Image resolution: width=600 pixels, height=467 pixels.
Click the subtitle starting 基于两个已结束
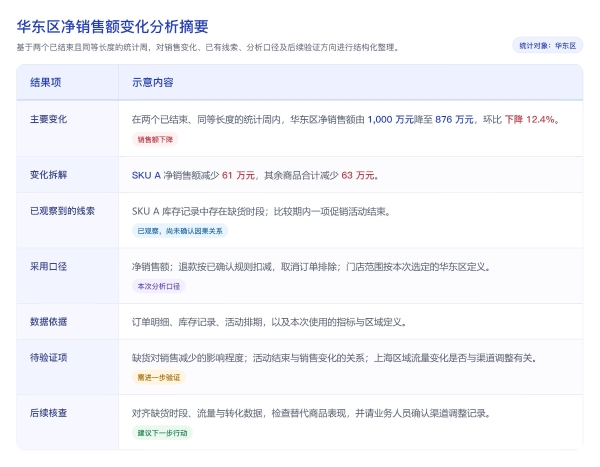click(208, 47)
